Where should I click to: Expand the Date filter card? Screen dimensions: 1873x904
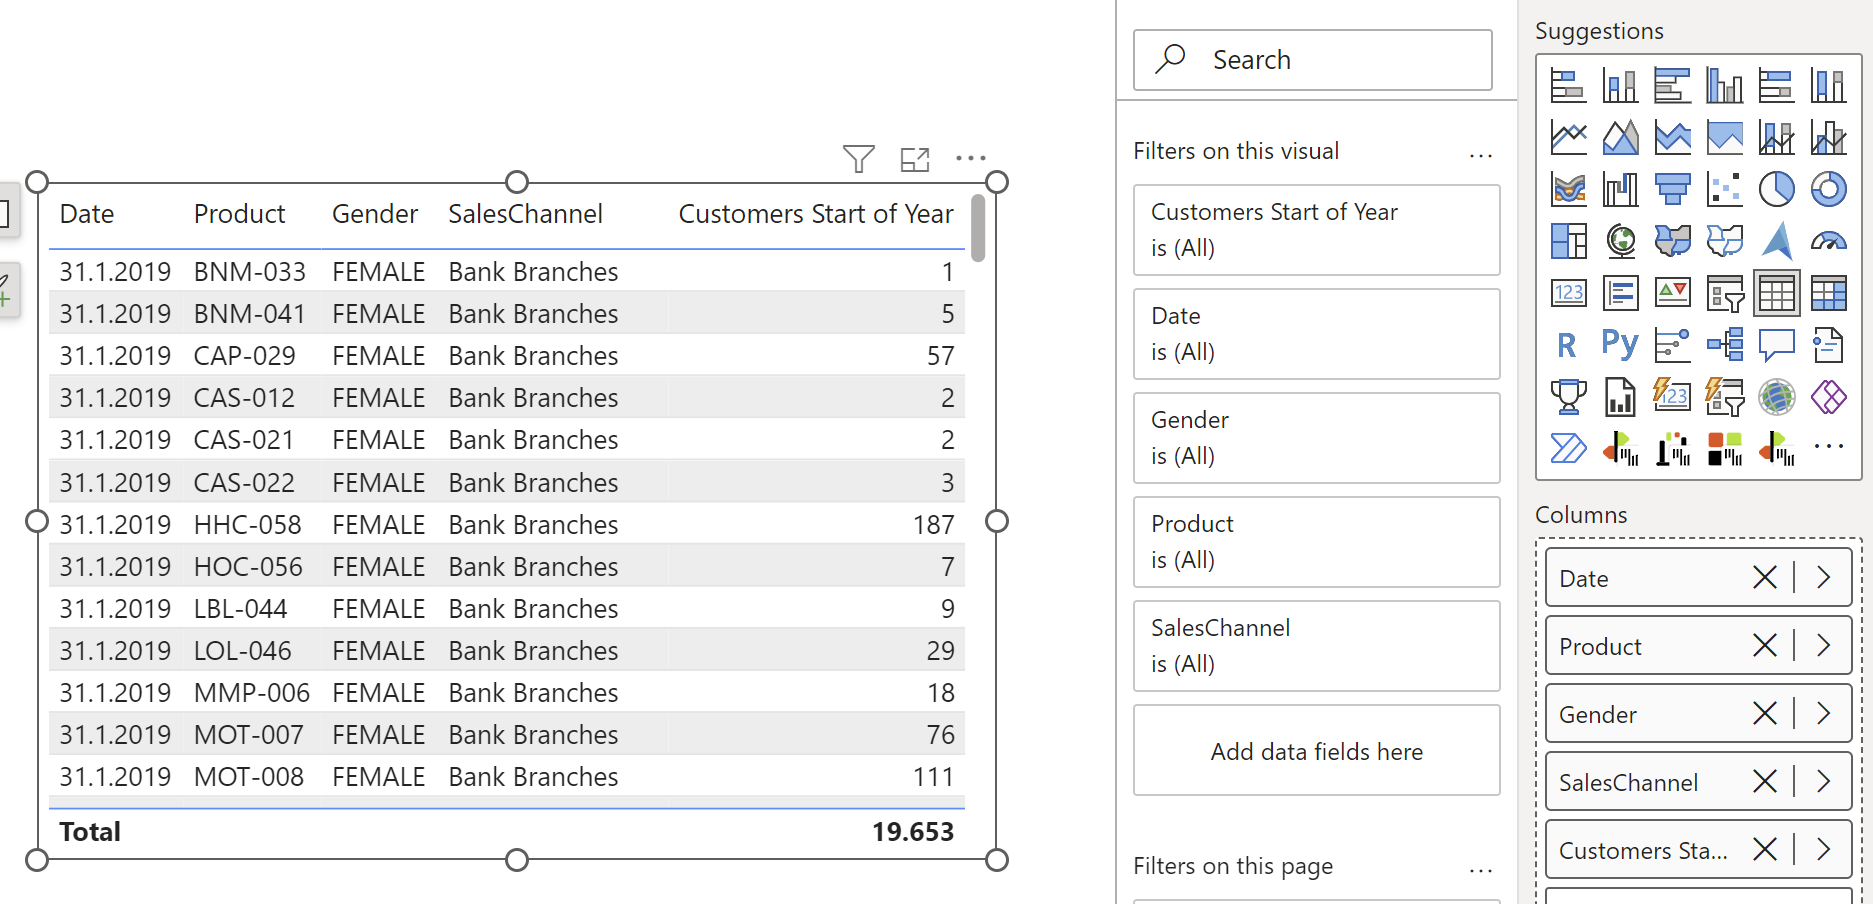(x=1316, y=333)
